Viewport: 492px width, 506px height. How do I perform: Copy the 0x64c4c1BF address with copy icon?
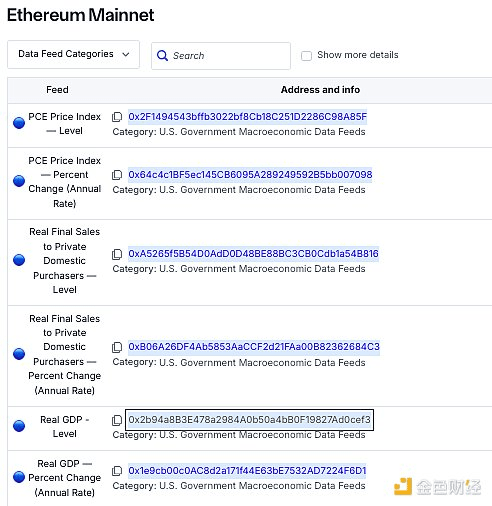(x=117, y=175)
